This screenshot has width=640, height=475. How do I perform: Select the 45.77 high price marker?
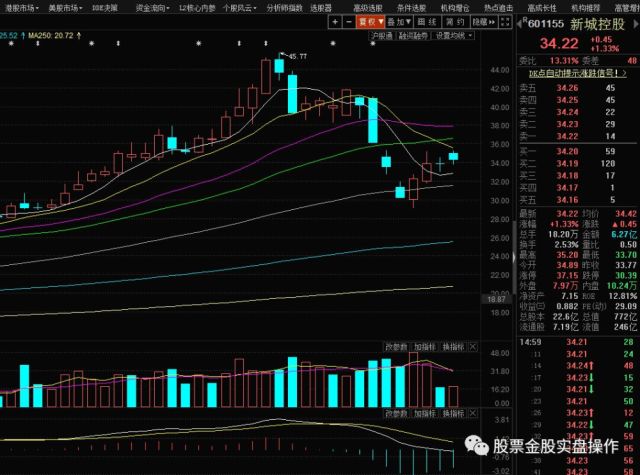click(298, 56)
